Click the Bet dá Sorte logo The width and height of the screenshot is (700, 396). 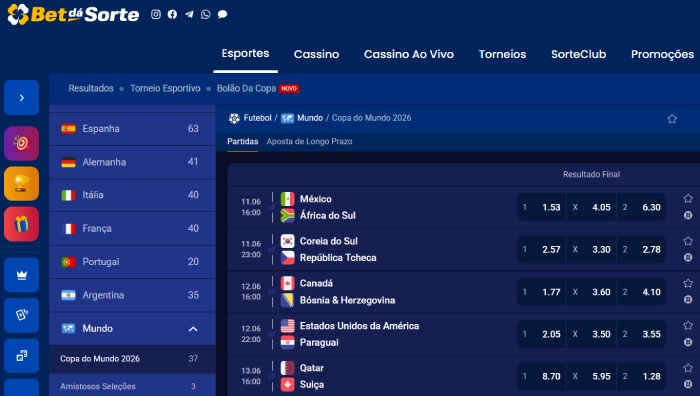pyautogui.click(x=73, y=14)
